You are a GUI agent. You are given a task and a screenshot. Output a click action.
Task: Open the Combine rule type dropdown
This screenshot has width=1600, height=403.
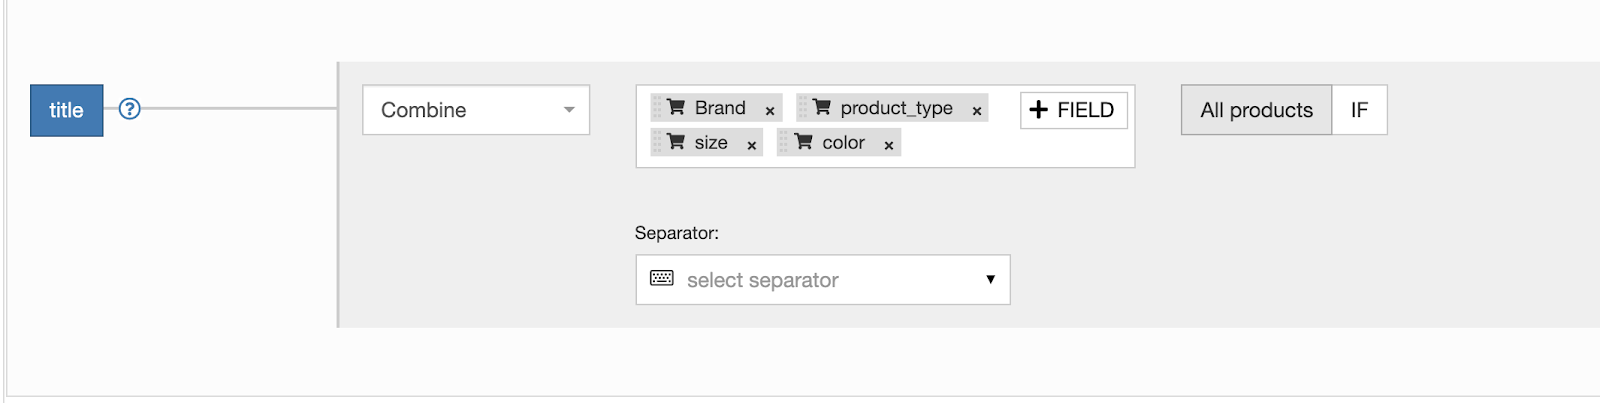pos(476,110)
